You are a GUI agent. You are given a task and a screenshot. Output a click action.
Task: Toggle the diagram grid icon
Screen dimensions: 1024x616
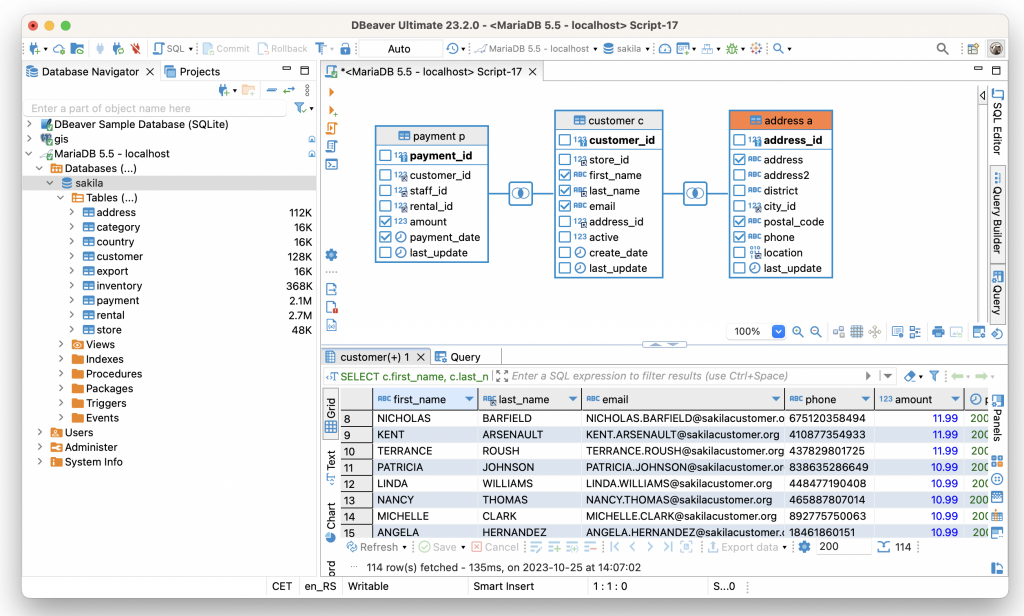point(857,332)
